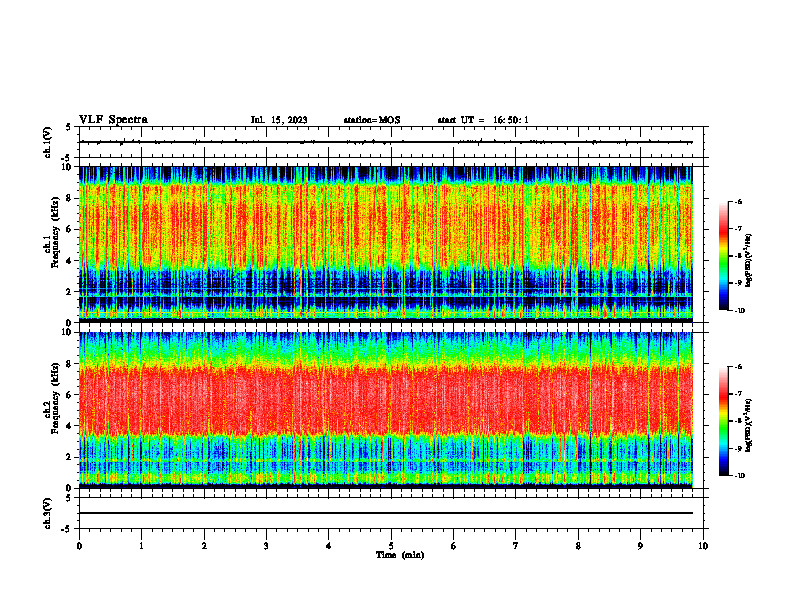
Task: Click the "station=MOS" header label
Action: click(372, 120)
